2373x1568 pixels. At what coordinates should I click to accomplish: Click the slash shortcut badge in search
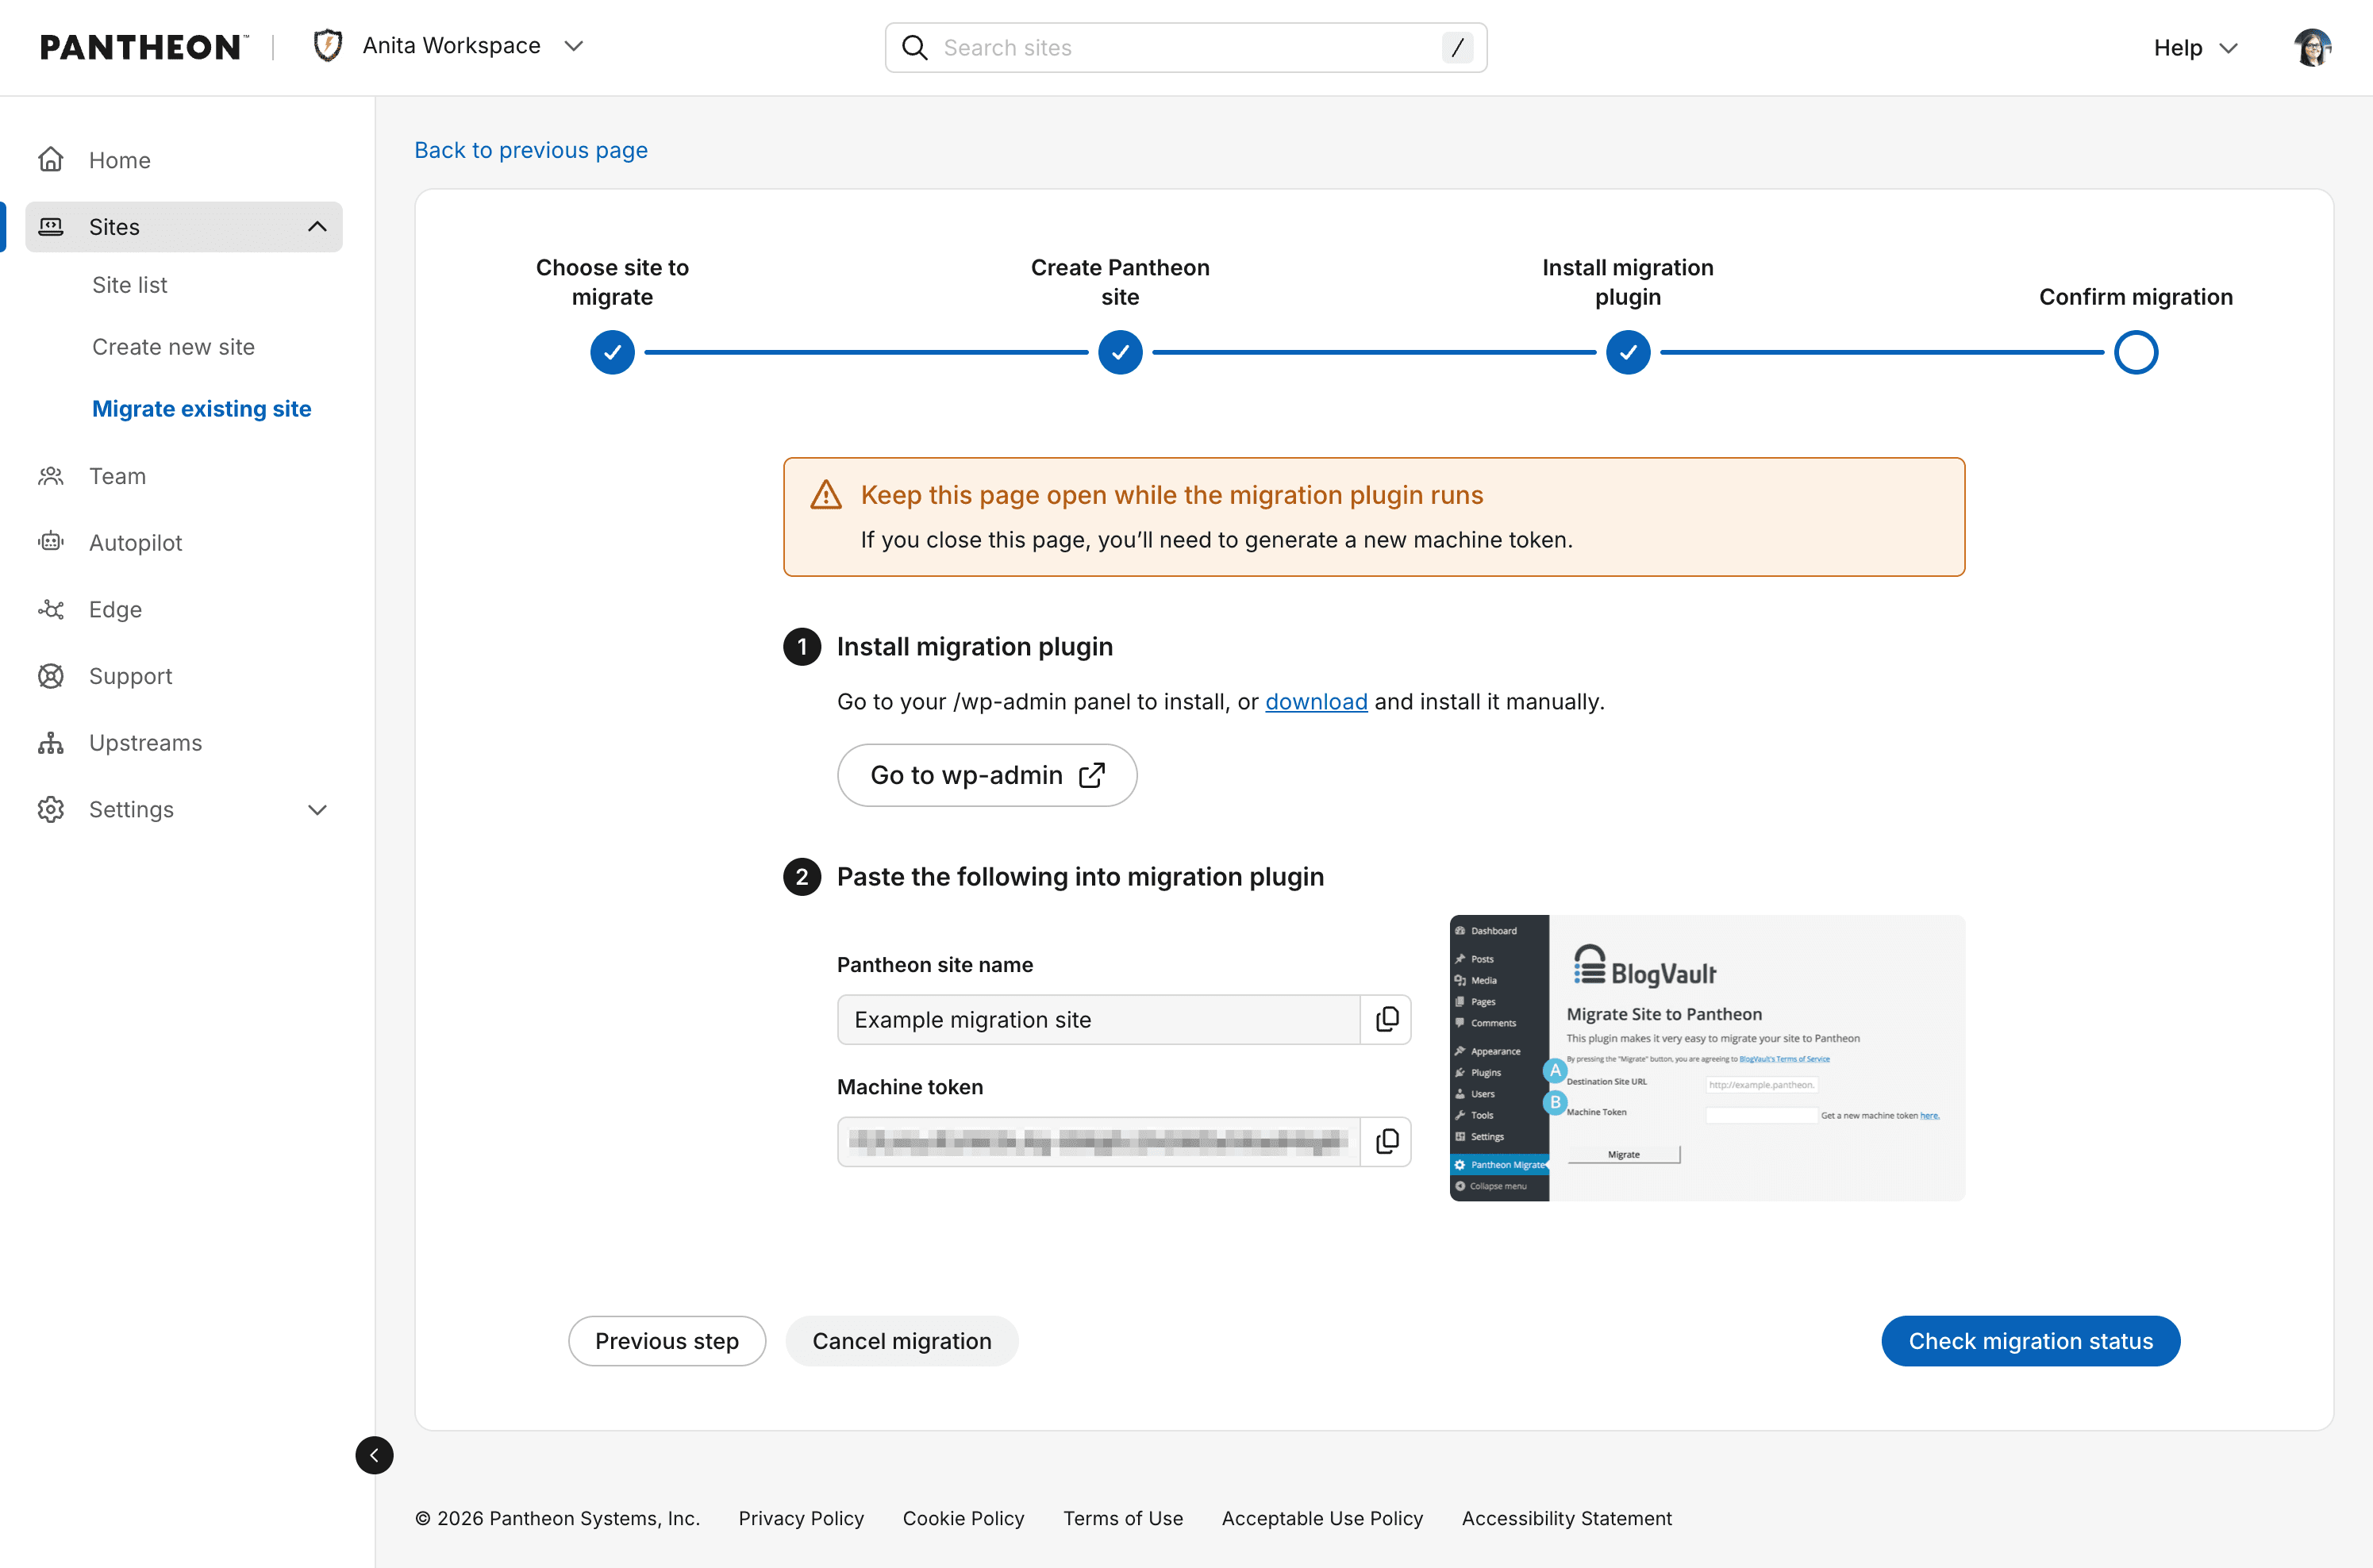[x=1457, y=47]
